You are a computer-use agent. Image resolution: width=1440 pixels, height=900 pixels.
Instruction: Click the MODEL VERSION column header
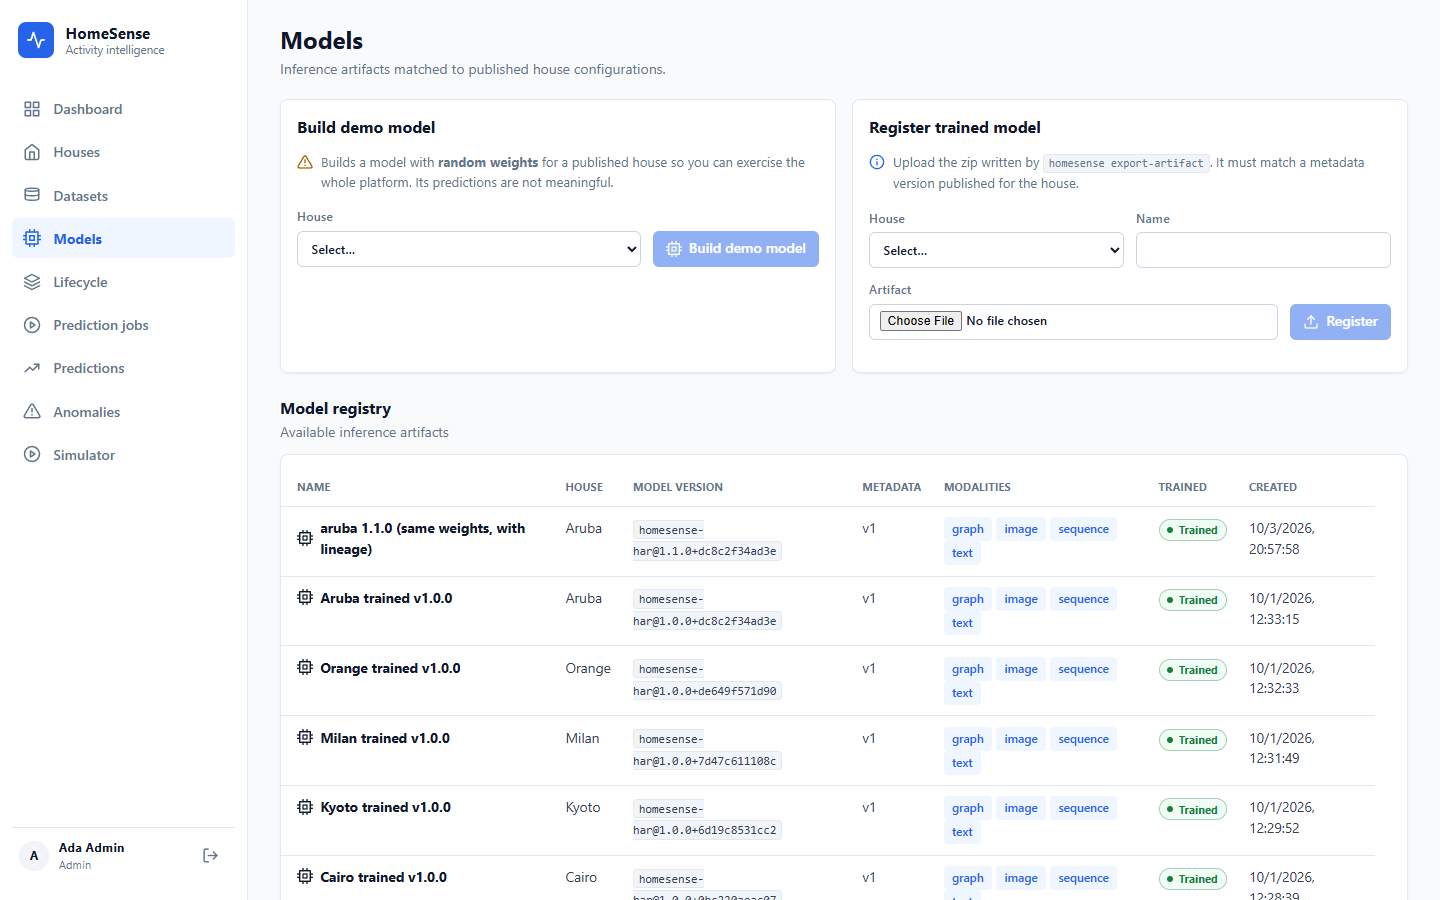[678, 487]
